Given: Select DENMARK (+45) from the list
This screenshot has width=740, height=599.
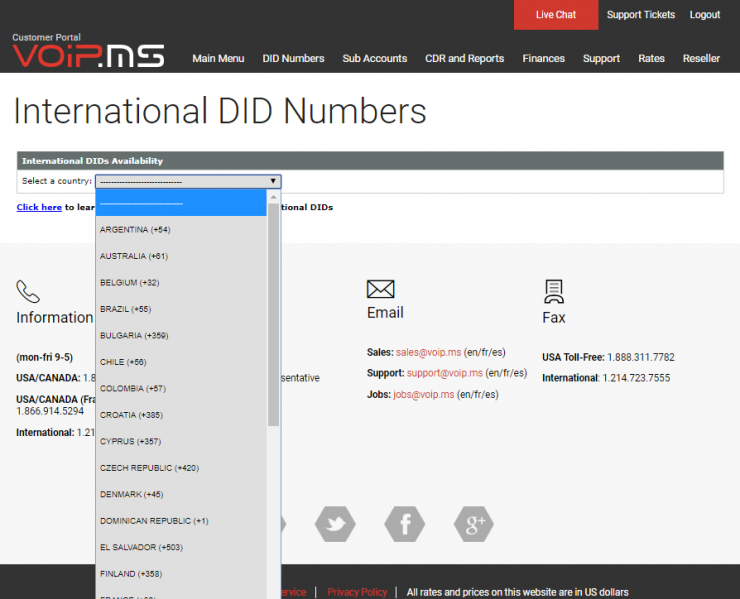Looking at the screenshot, I should 181,494.
